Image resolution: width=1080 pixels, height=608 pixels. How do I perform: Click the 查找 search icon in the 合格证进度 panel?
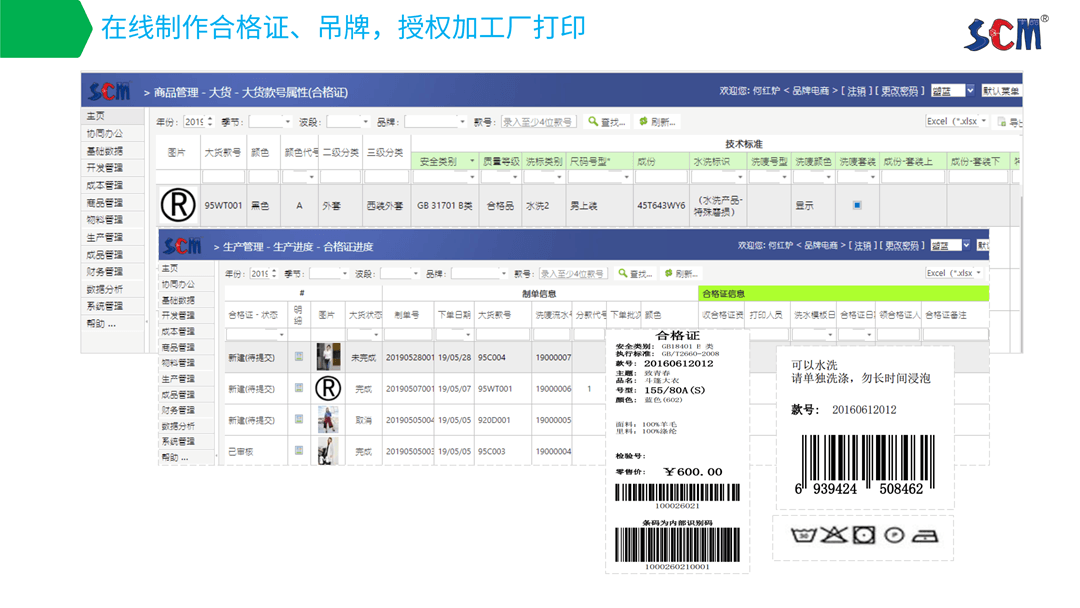624,272
